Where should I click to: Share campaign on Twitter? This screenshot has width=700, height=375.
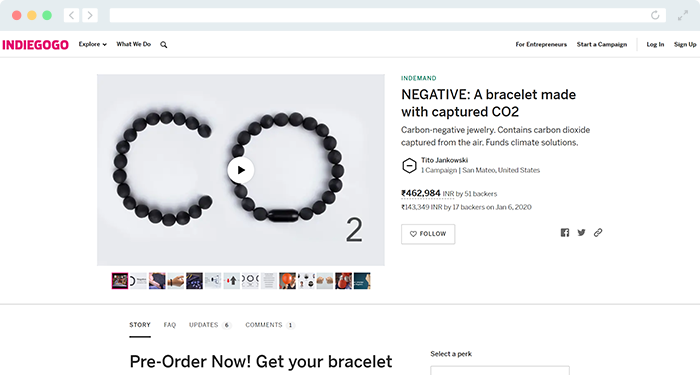point(581,233)
